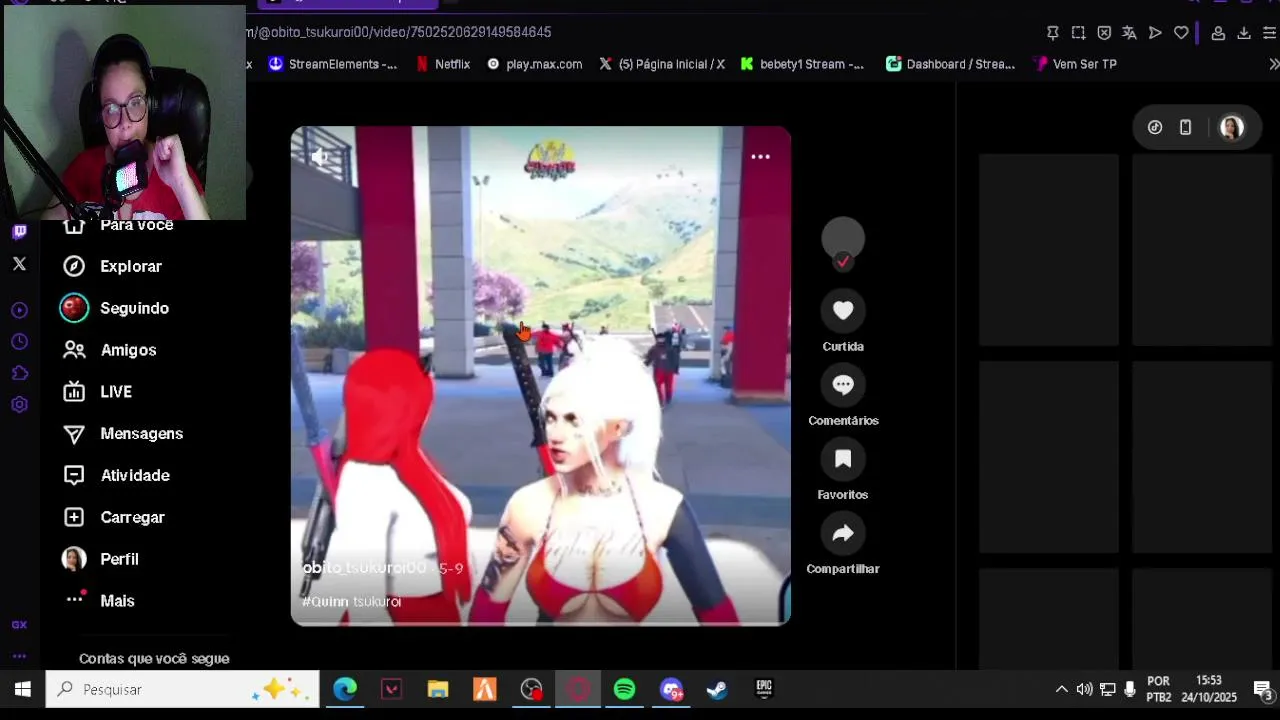This screenshot has width=1280, height=720.
Task: Open obito_tsukuroi00 username on the video
Action: click(364, 568)
